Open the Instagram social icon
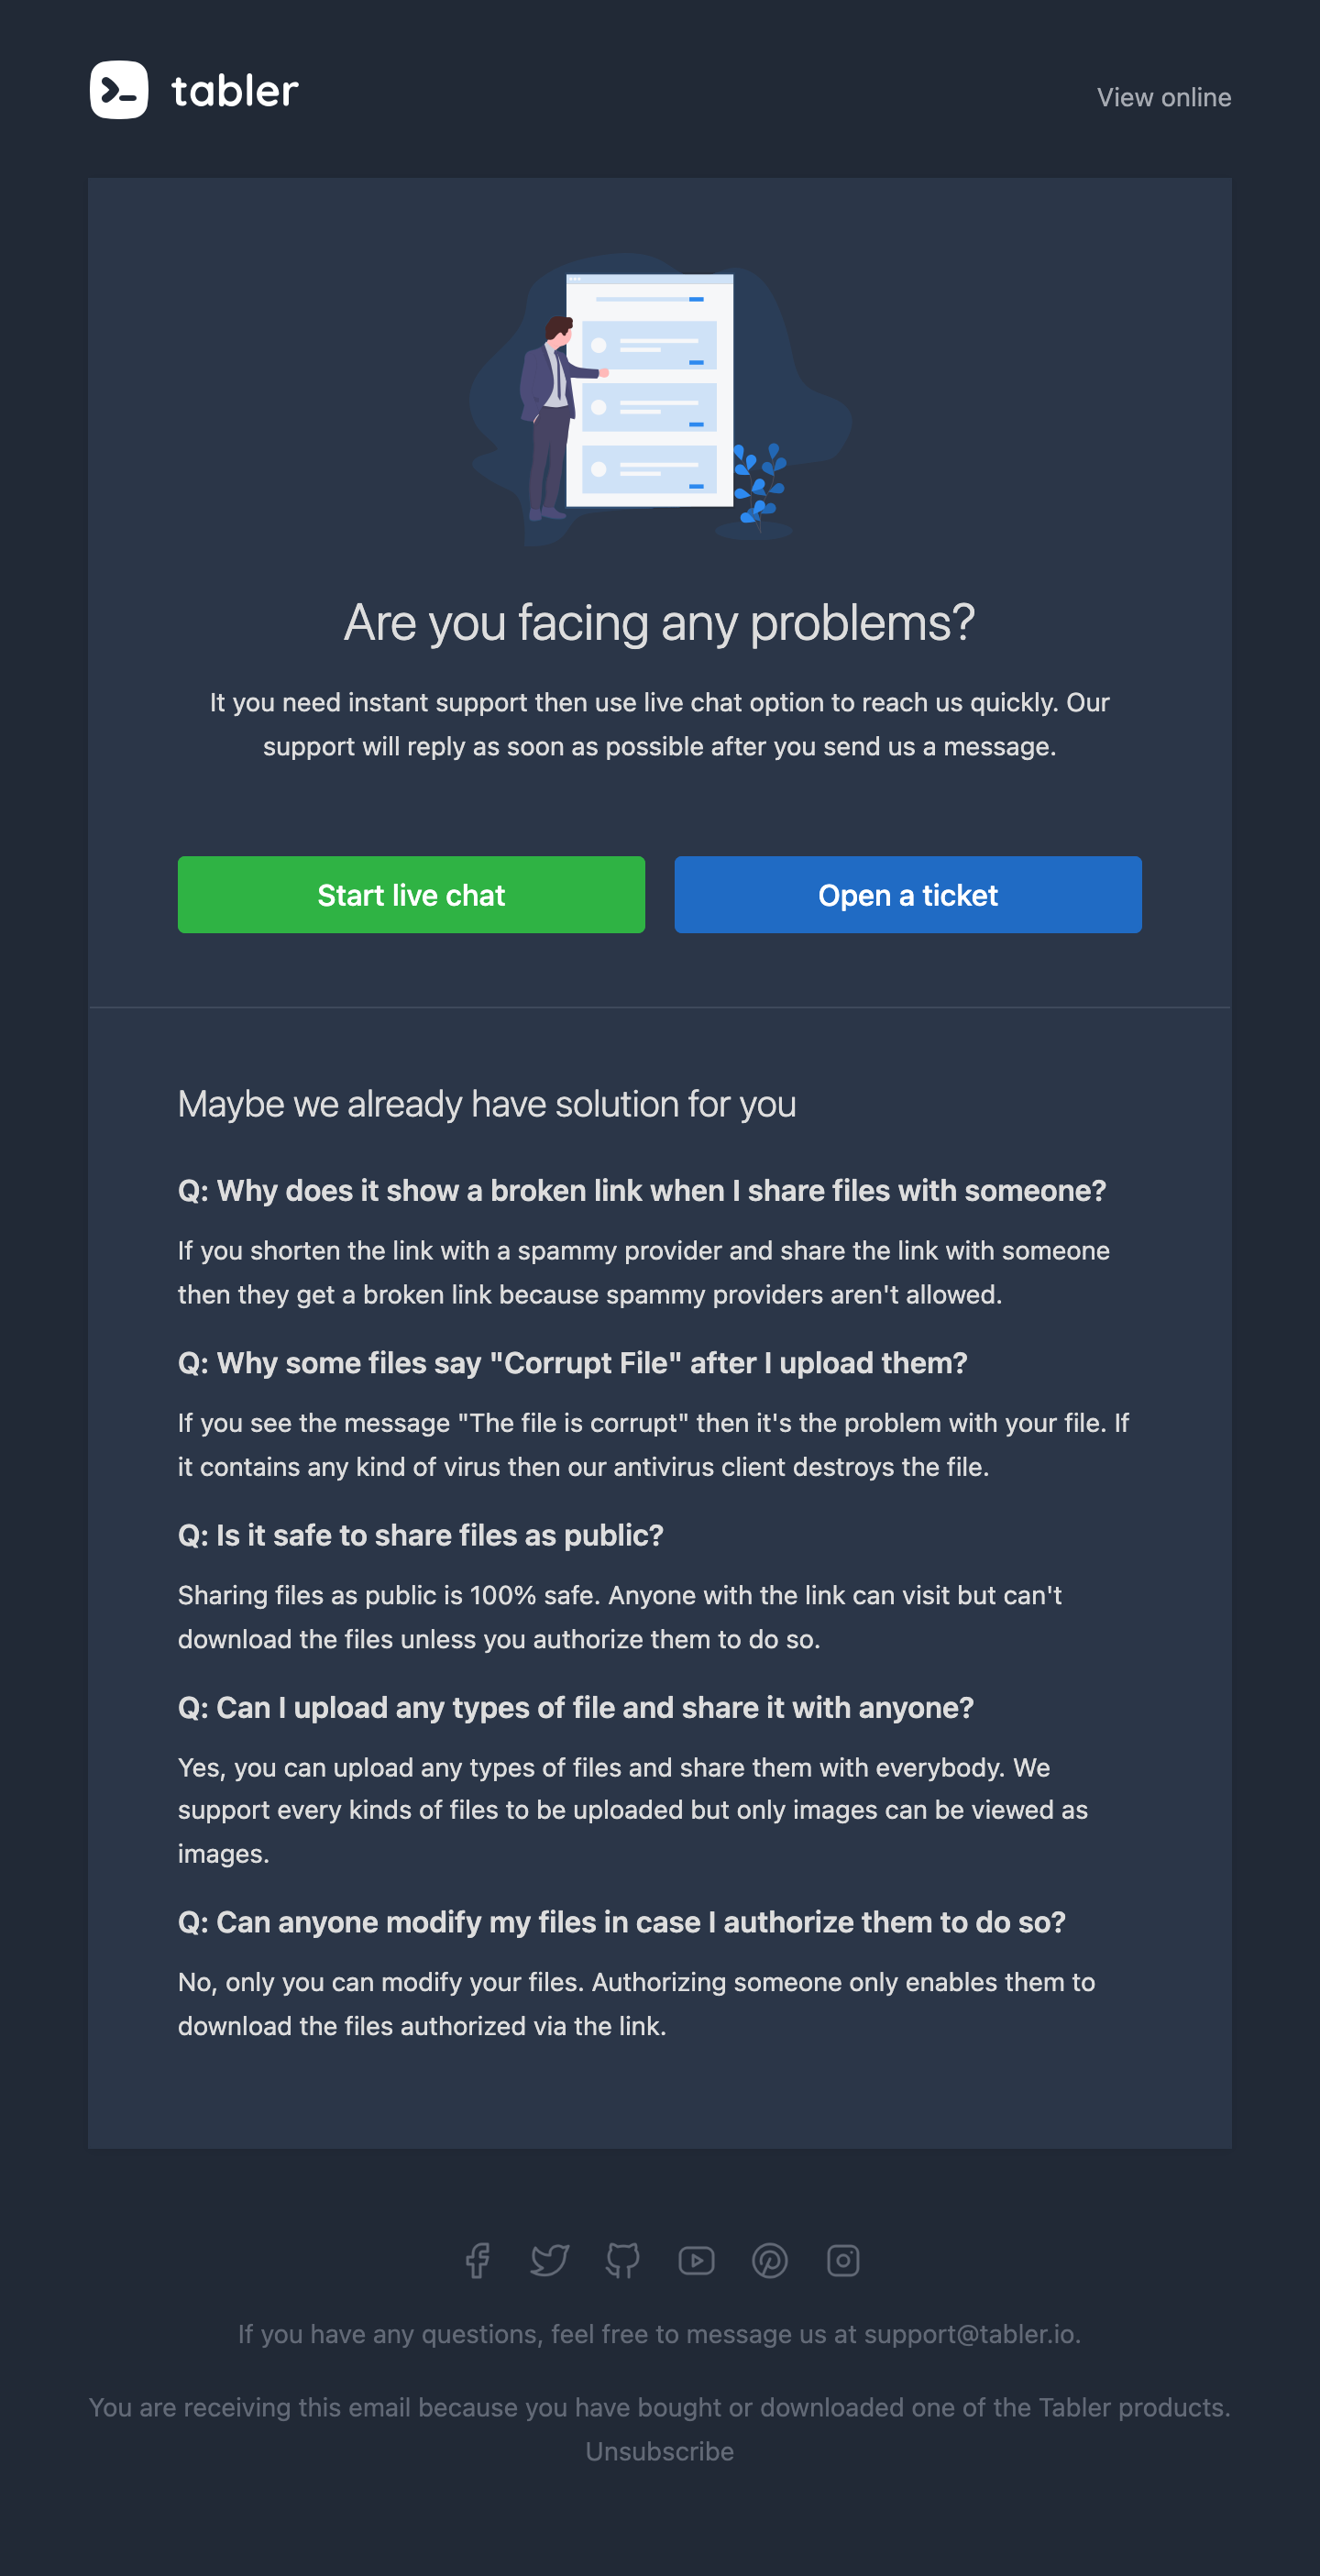The height and width of the screenshot is (2576, 1320). coord(843,2260)
